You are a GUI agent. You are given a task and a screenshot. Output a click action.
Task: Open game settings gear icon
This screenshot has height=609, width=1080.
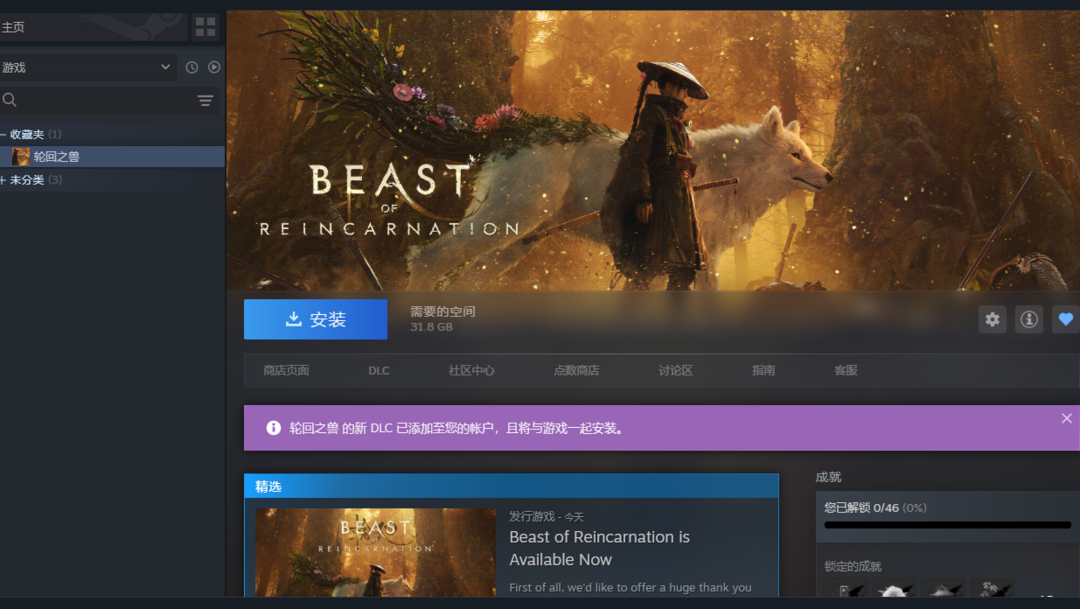click(992, 319)
